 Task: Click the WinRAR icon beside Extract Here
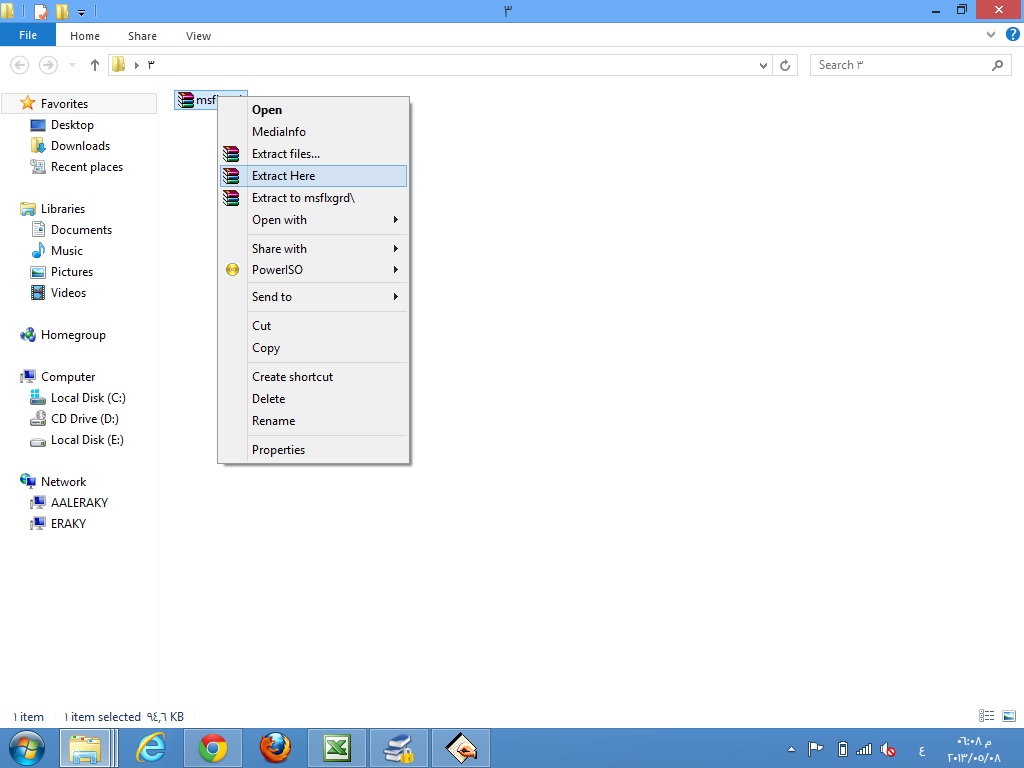pyautogui.click(x=231, y=176)
